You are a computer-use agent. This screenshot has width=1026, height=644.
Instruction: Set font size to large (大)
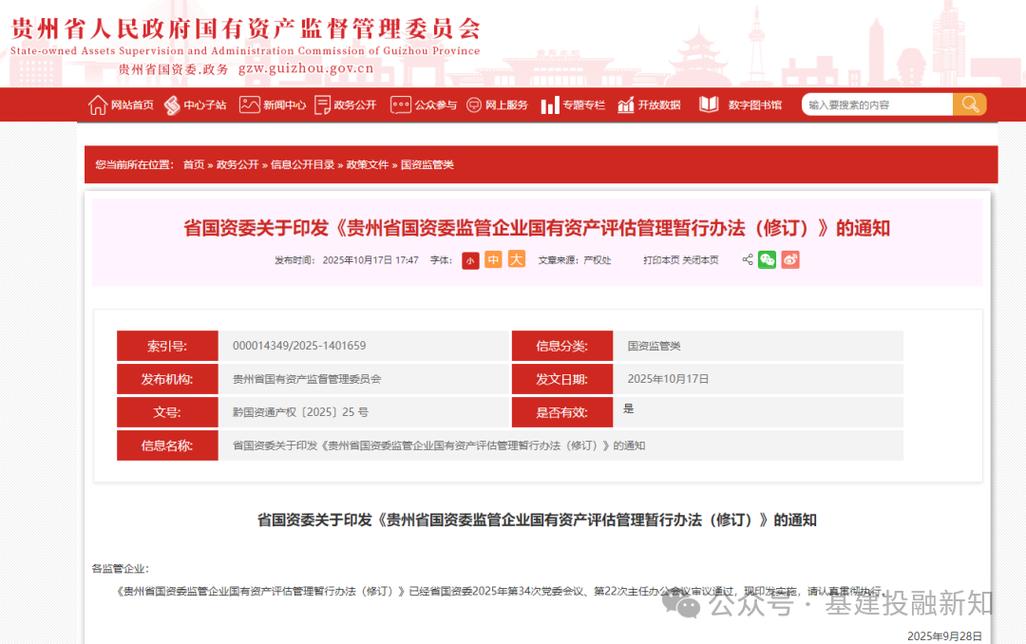[x=517, y=259]
